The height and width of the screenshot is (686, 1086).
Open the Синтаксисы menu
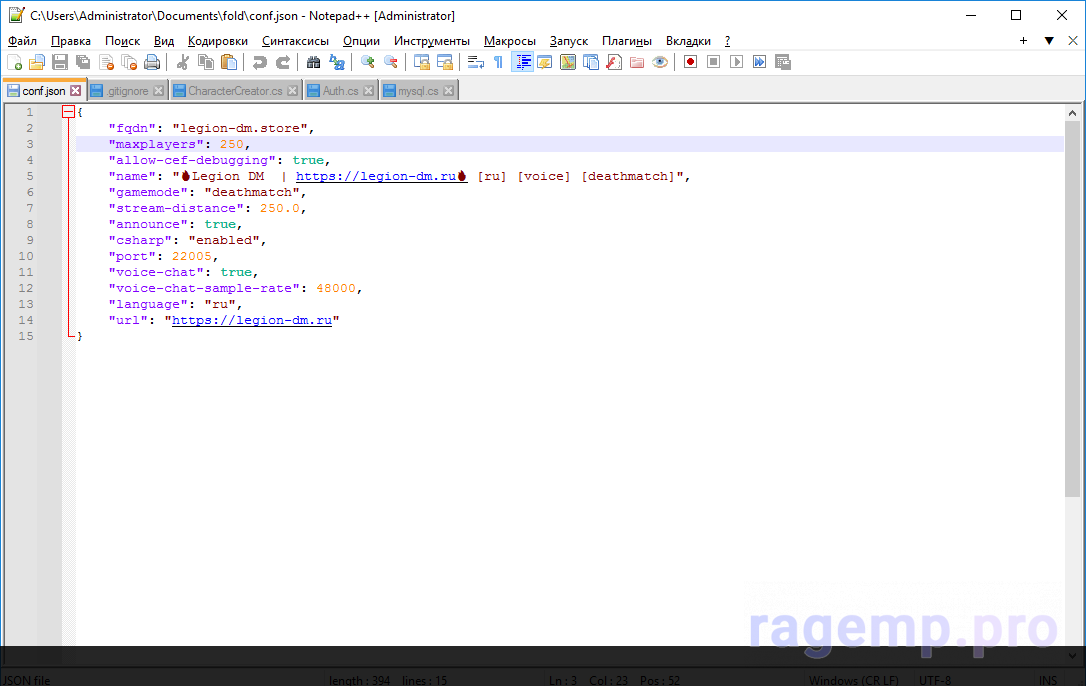(295, 41)
